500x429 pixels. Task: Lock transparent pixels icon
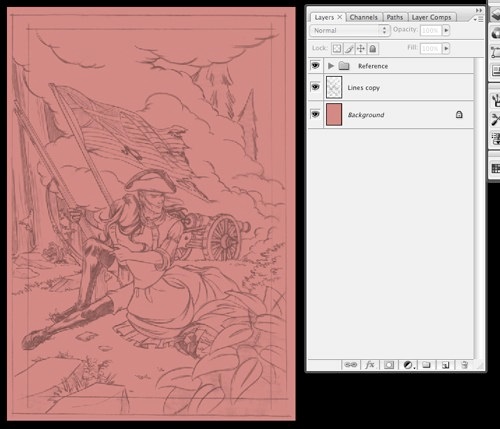click(x=337, y=49)
